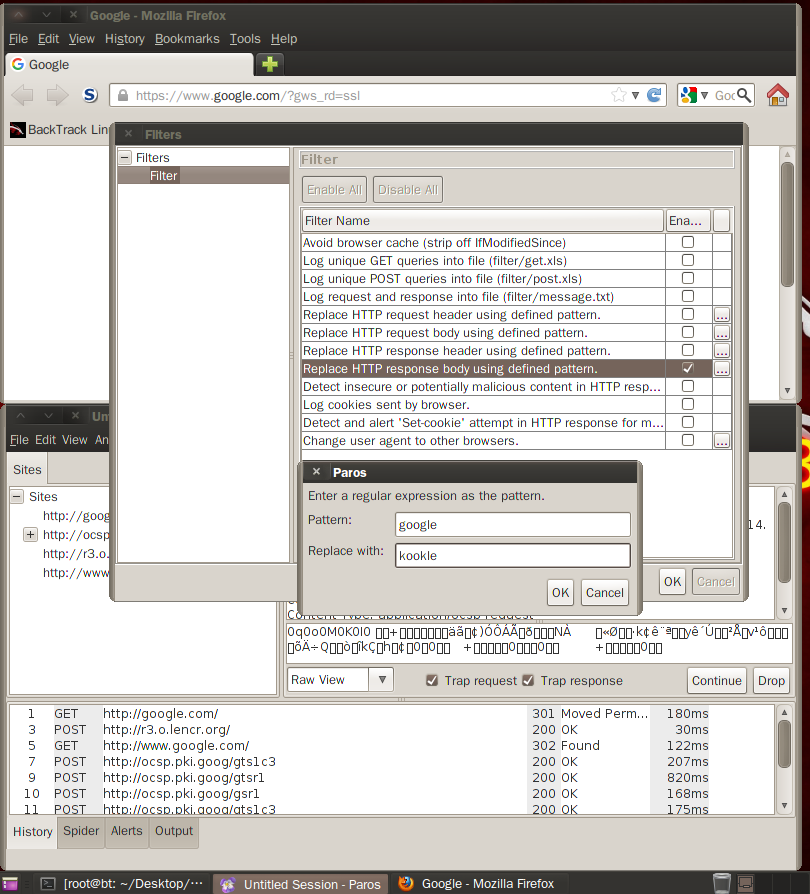
Task: Enable Log cookies sent by browser
Action: point(688,404)
